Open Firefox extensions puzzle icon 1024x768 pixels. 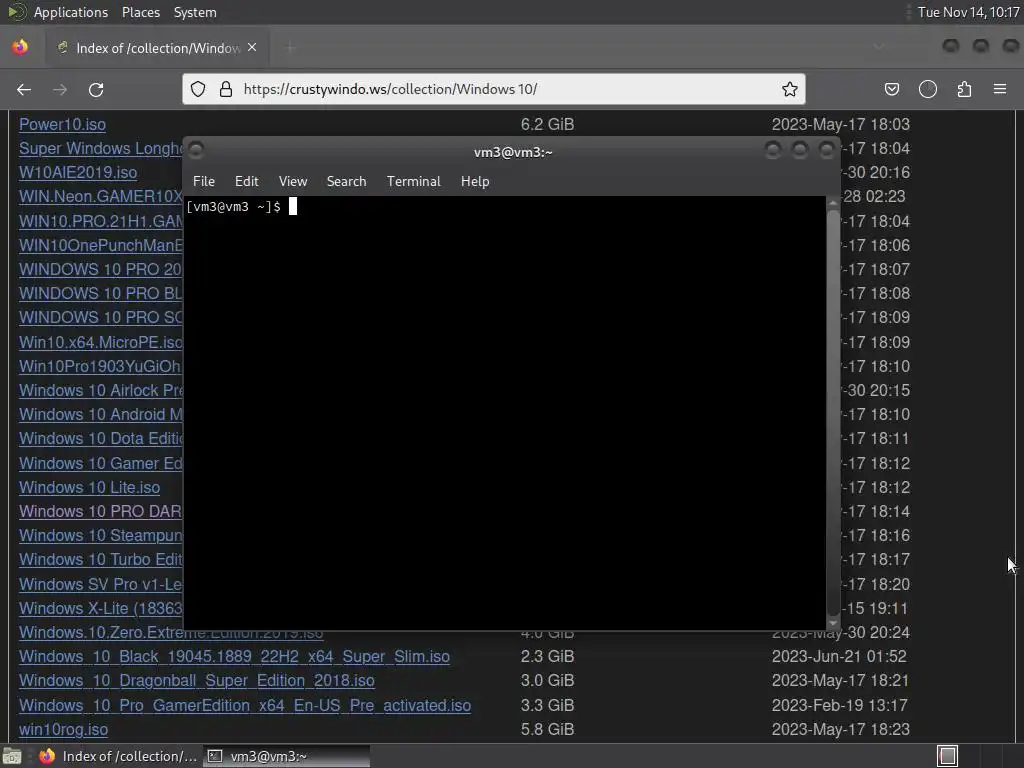pyautogui.click(x=964, y=89)
